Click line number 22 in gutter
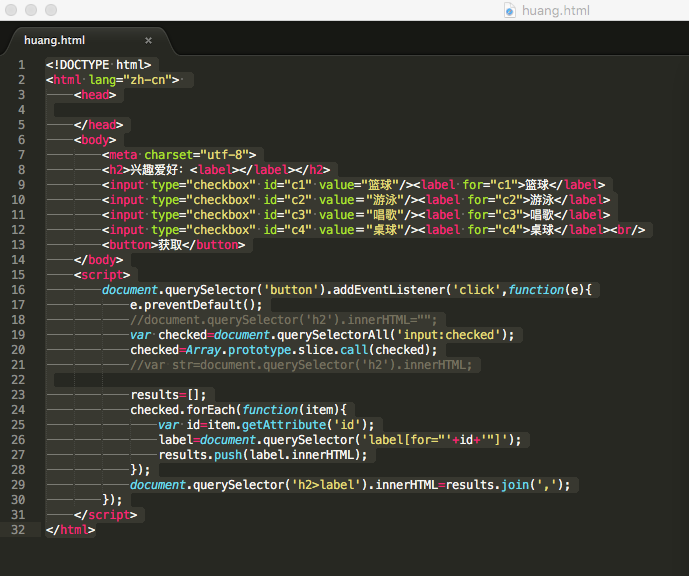This screenshot has width=689, height=576. click(18, 380)
